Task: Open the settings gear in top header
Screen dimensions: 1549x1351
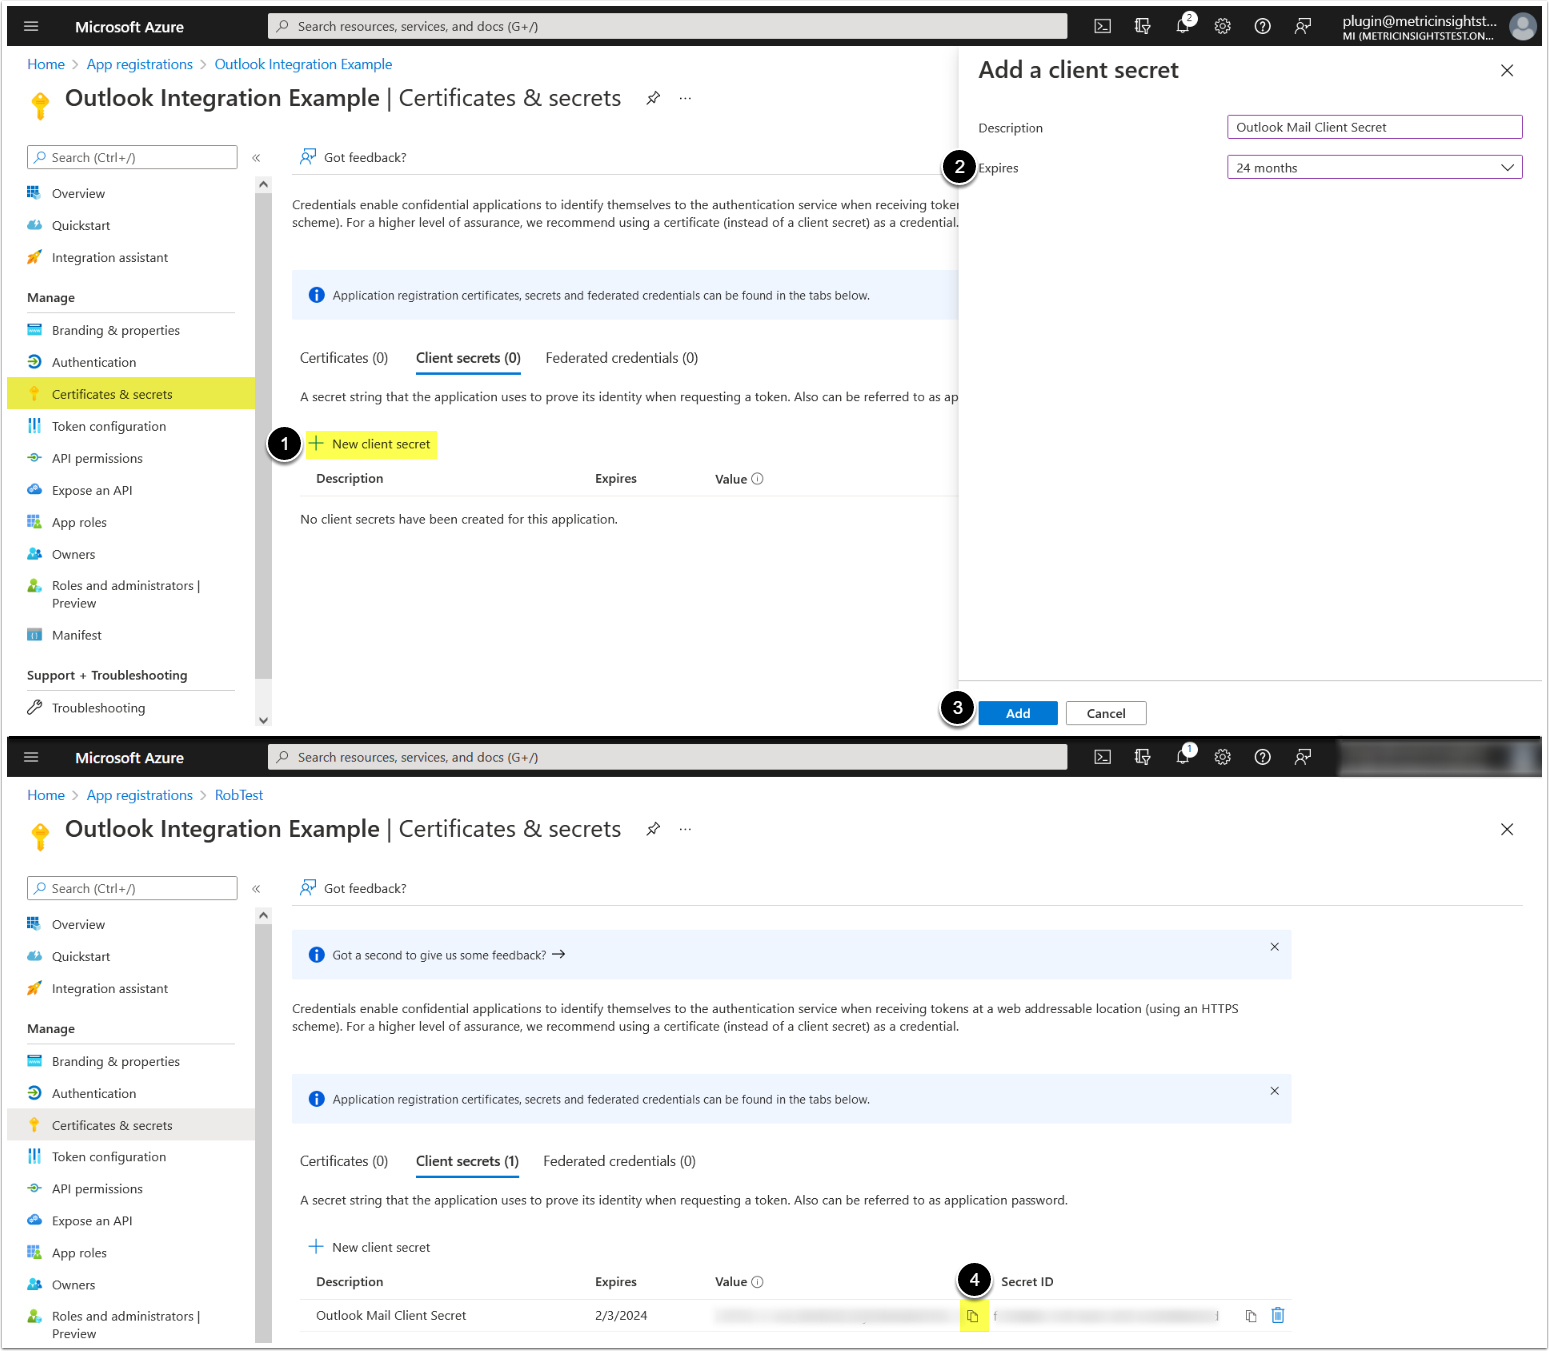Action: [x=1222, y=27]
